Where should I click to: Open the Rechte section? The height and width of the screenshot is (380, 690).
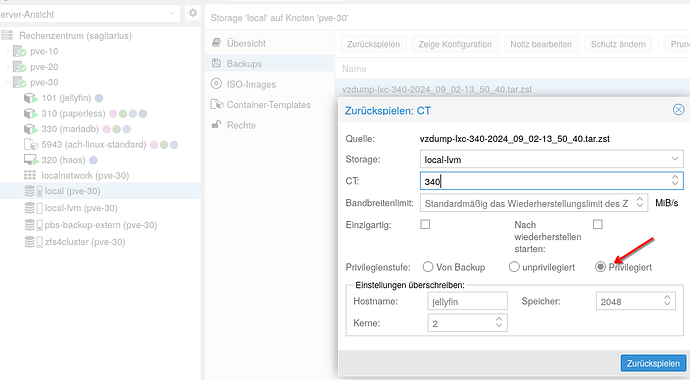click(269, 125)
